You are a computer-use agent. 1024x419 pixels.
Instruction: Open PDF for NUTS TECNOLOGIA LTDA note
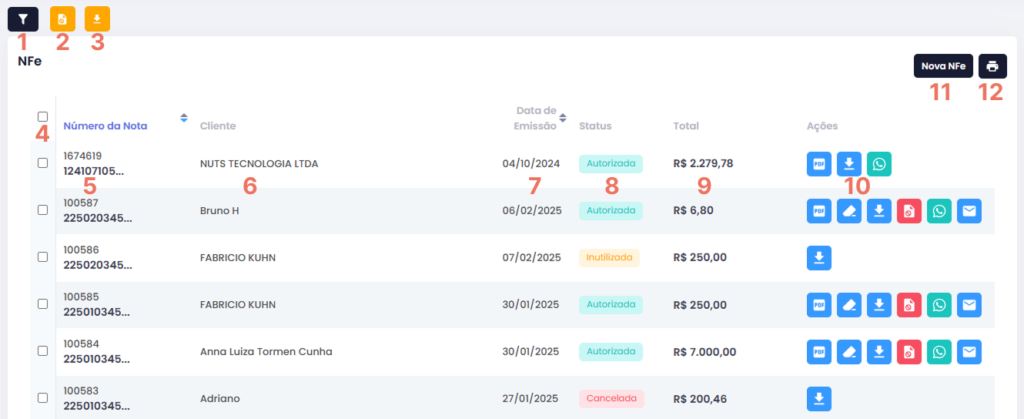(819, 163)
